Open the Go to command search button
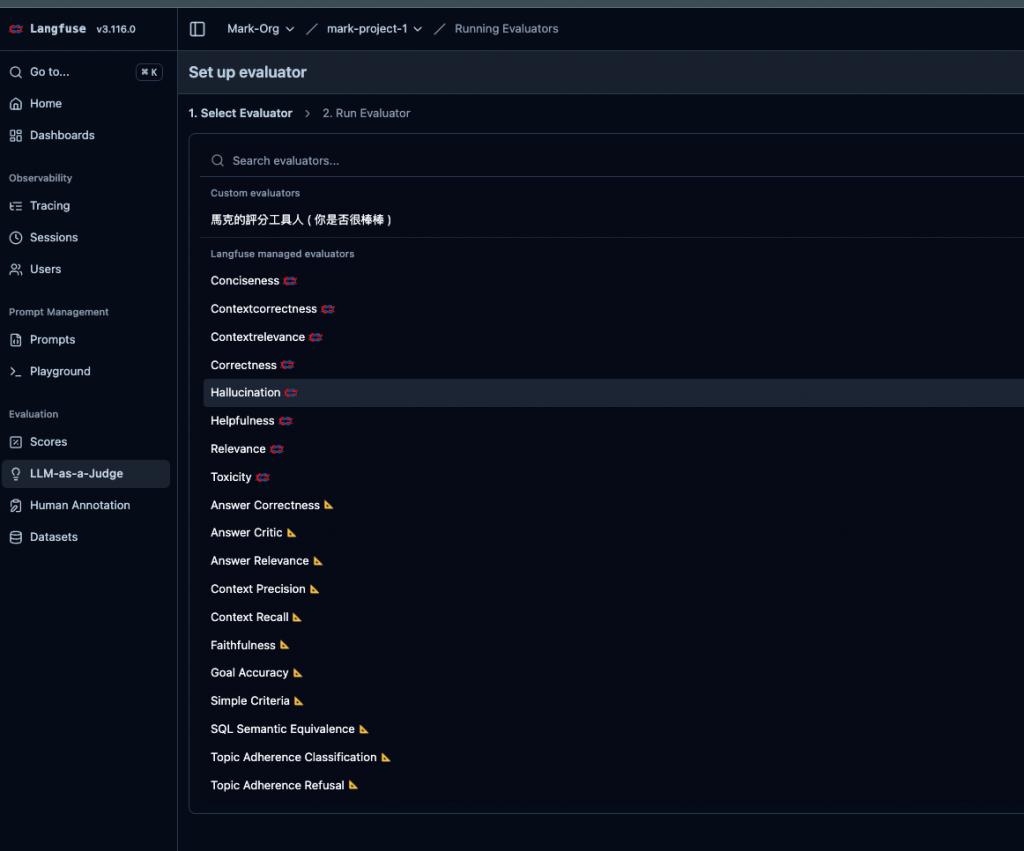The height and width of the screenshot is (851, 1024). [x=86, y=72]
